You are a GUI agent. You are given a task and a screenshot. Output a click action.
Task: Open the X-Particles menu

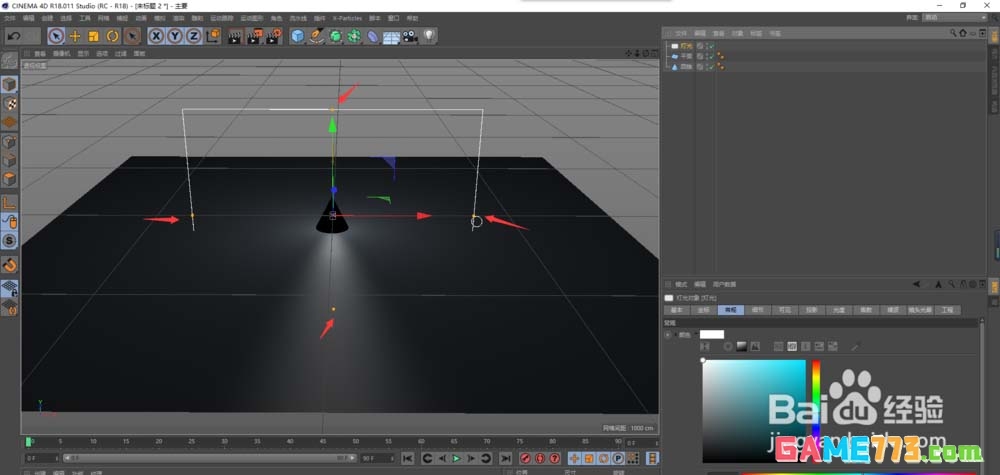point(347,18)
